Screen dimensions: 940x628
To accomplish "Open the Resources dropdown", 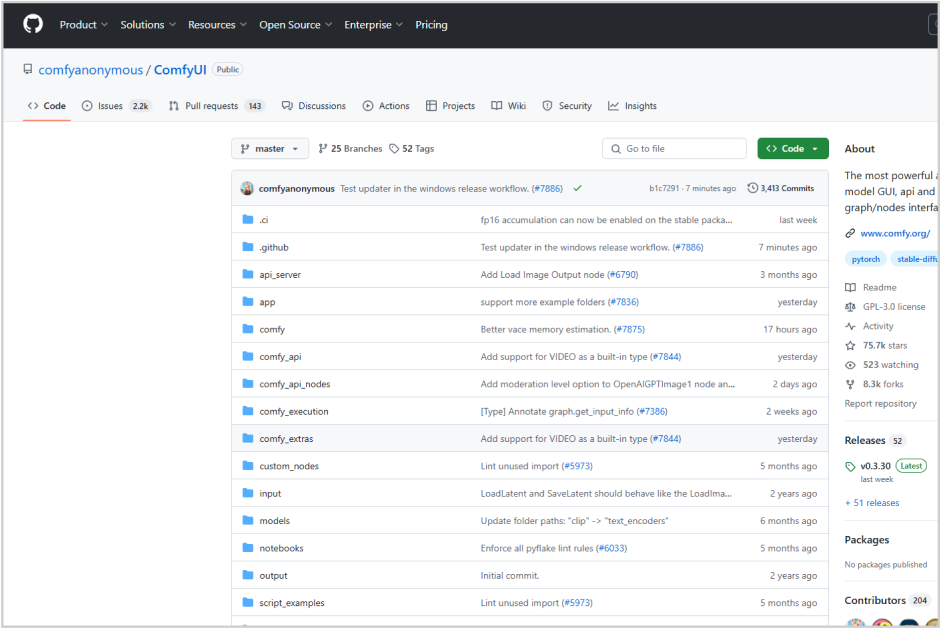I will coord(217,25).
